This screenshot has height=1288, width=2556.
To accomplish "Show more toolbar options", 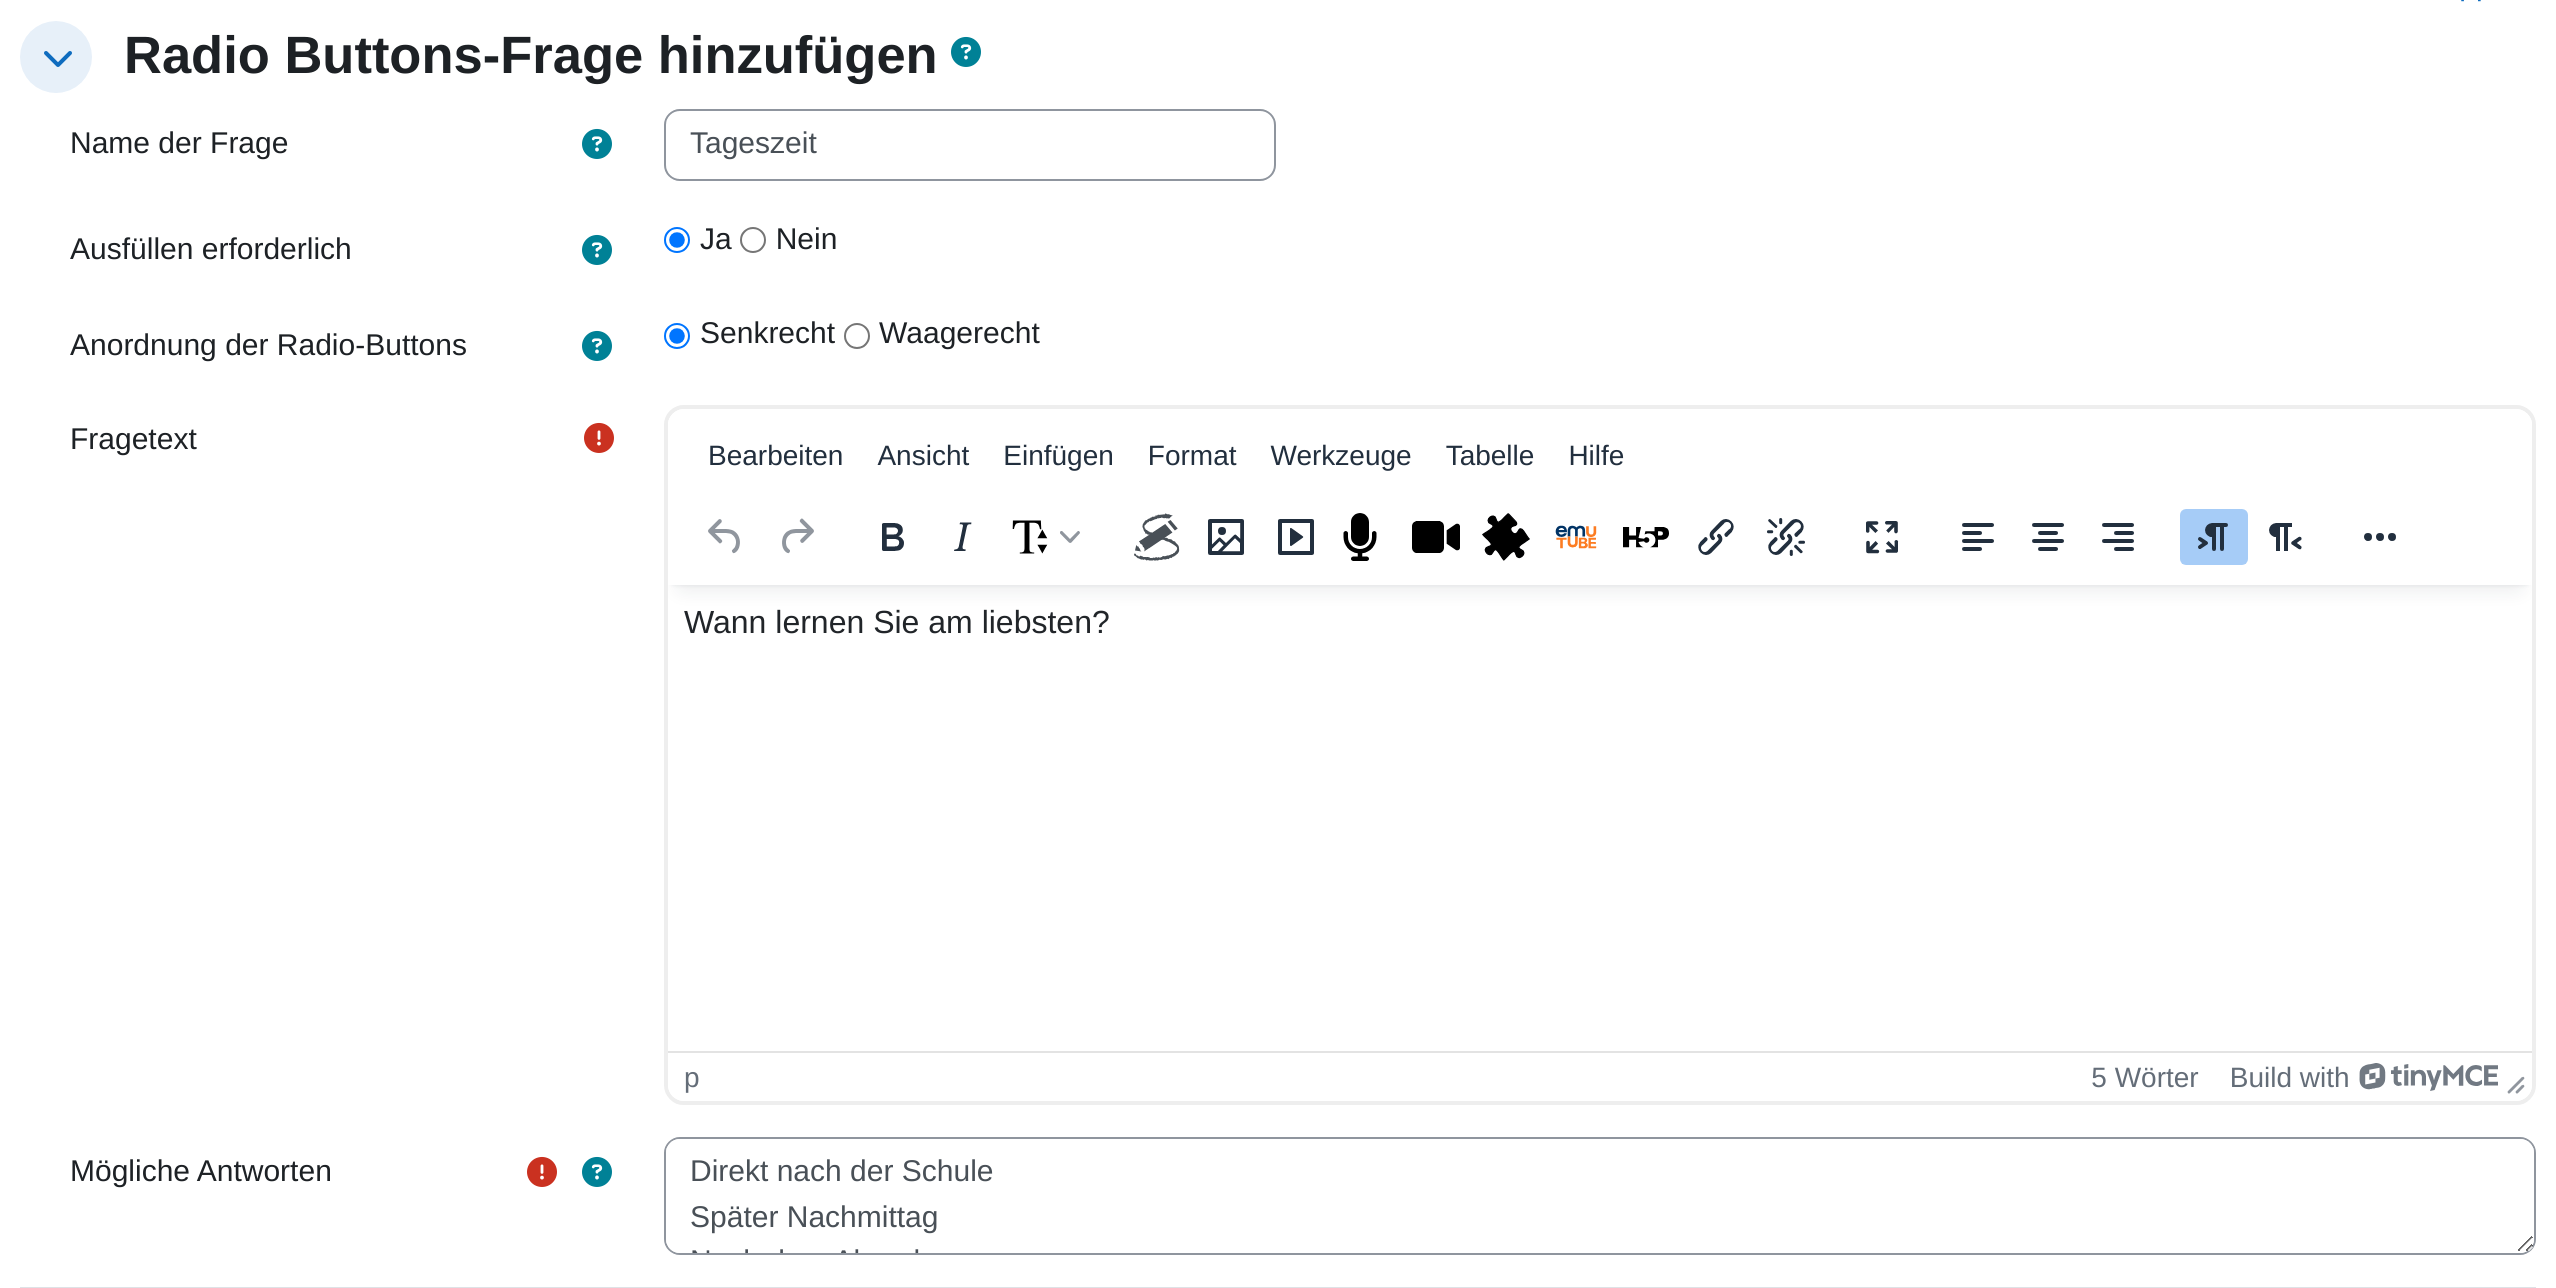I will [2380, 537].
